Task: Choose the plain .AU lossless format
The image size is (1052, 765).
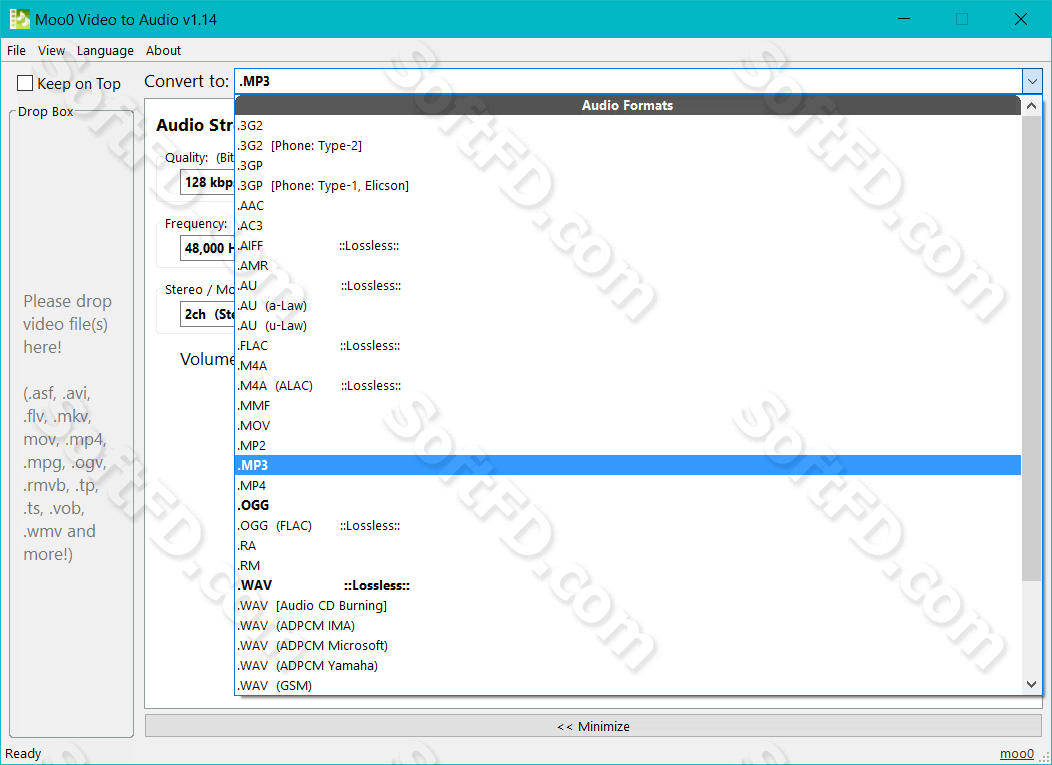Action: (628, 286)
